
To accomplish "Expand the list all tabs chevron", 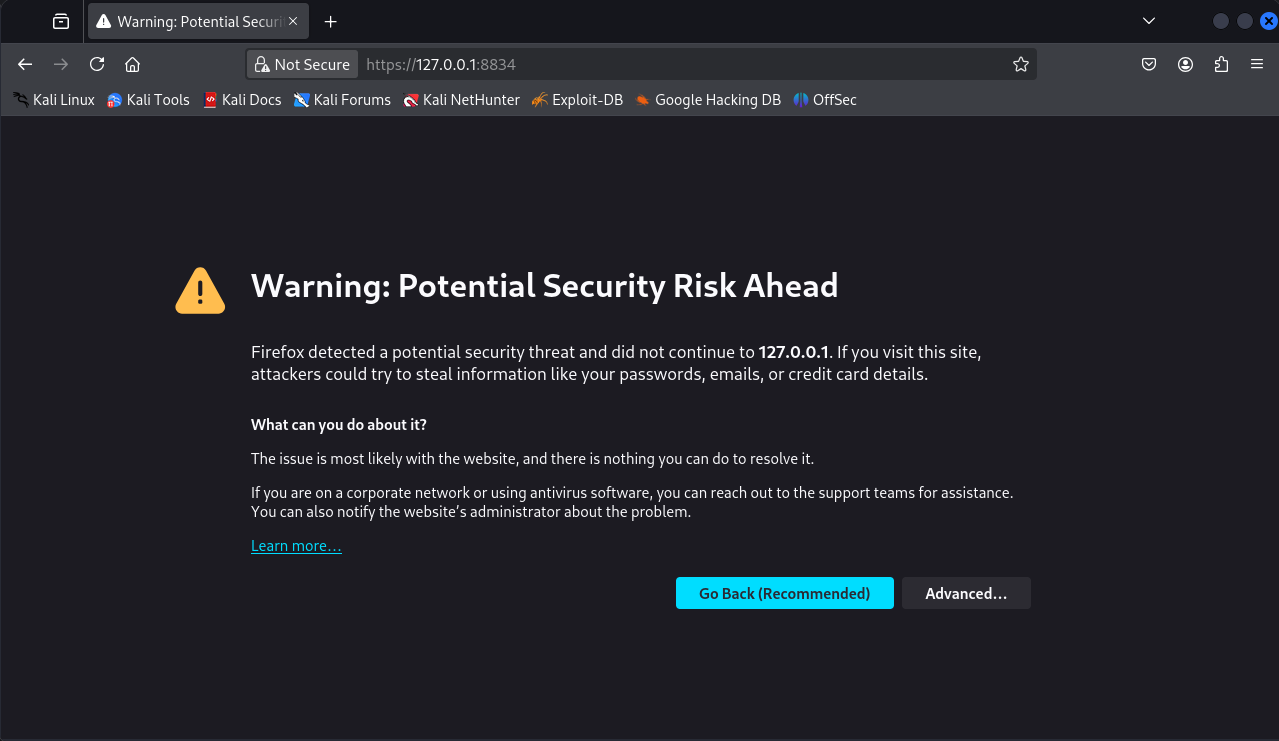I will coord(1149,21).
